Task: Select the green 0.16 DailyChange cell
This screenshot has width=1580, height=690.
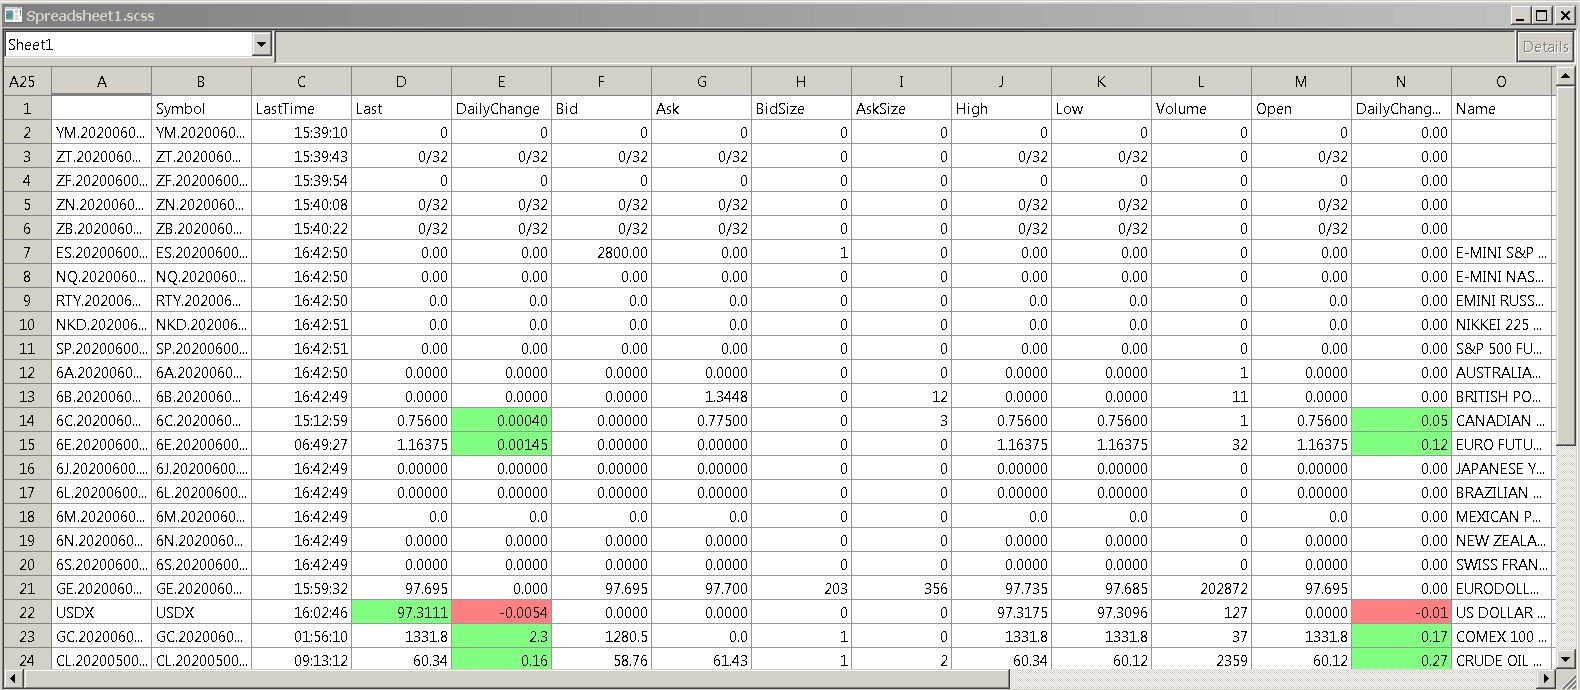Action: [x=501, y=660]
